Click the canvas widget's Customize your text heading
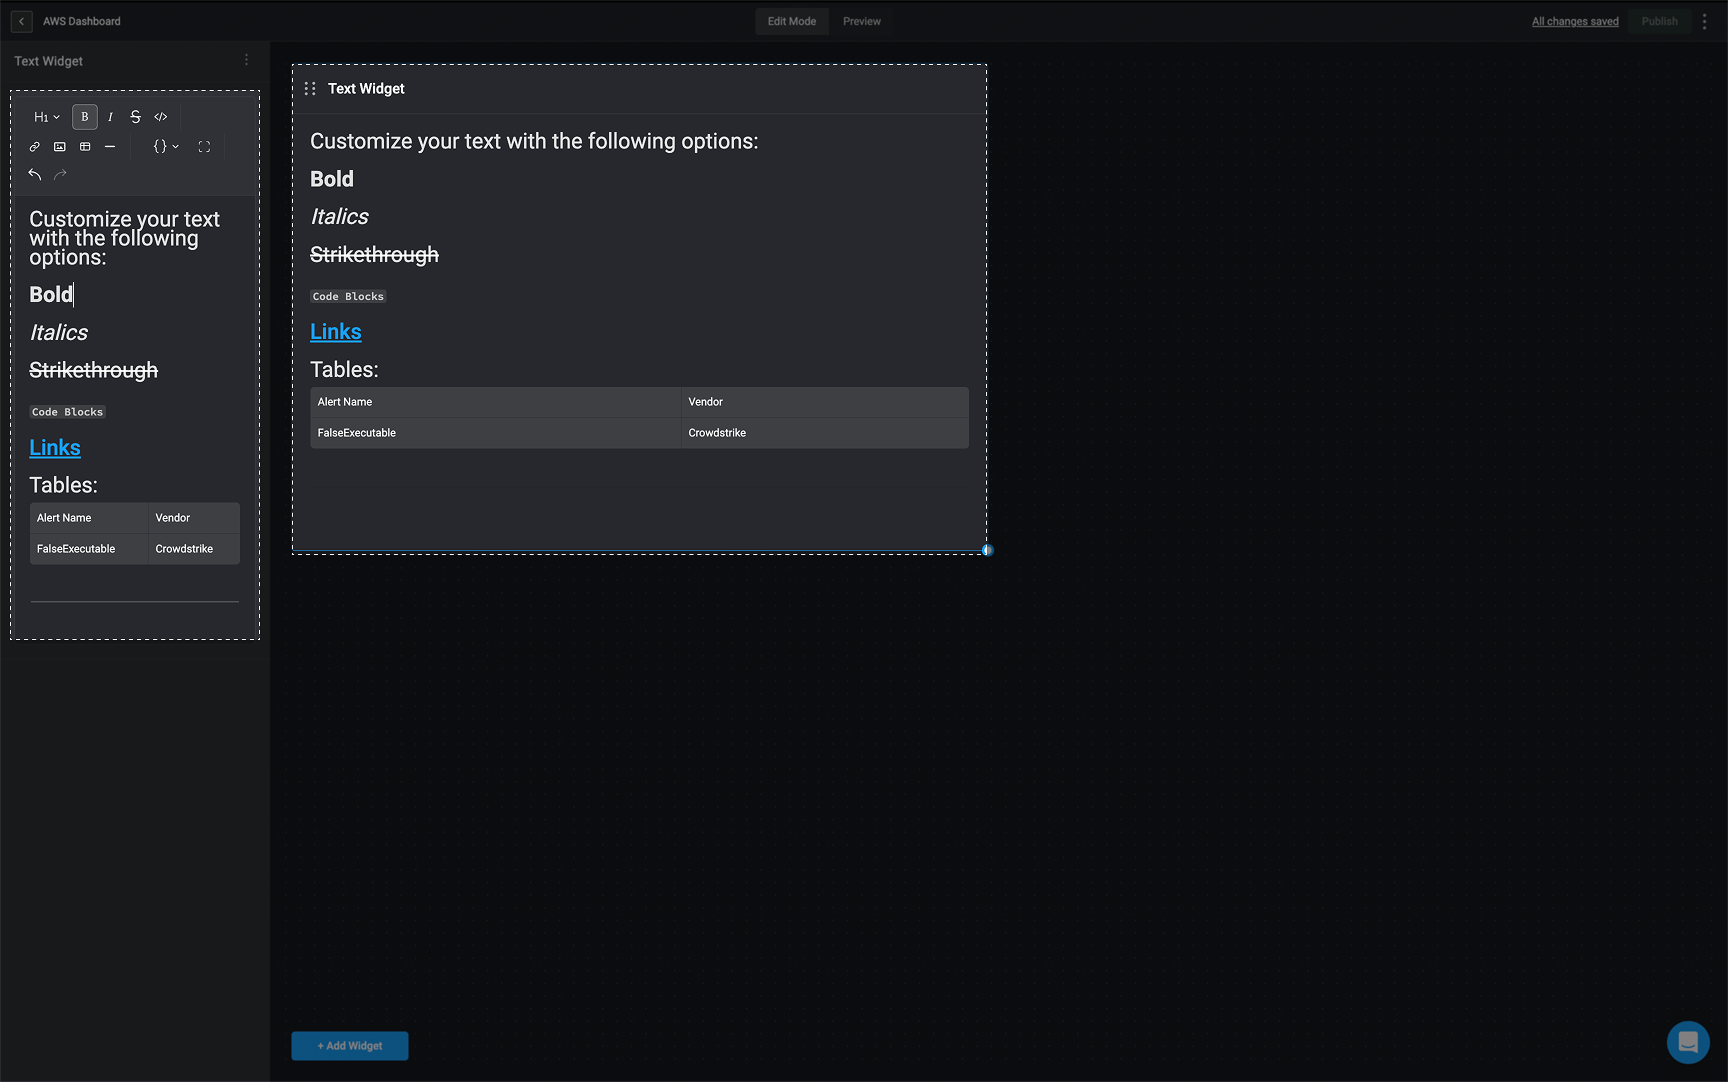1728x1082 pixels. (x=534, y=142)
